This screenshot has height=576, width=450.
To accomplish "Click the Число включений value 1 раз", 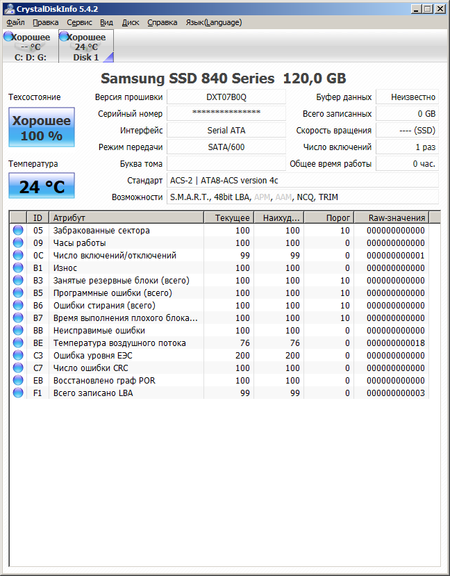I will pos(407,147).
